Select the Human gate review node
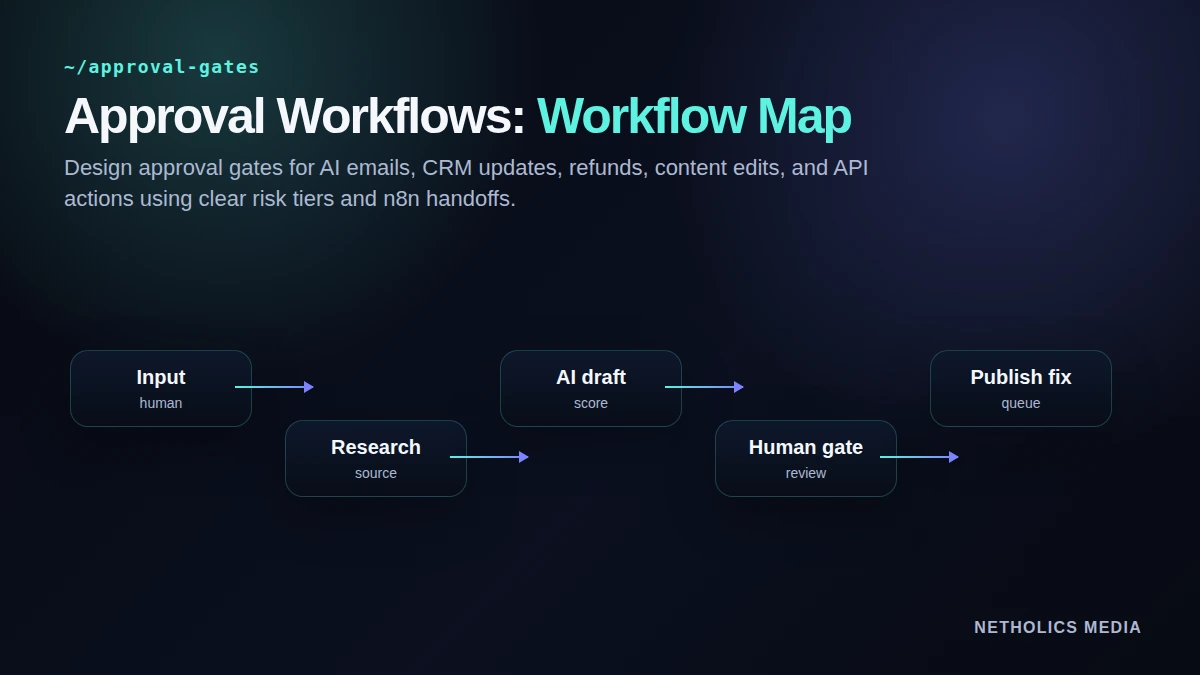 point(806,458)
